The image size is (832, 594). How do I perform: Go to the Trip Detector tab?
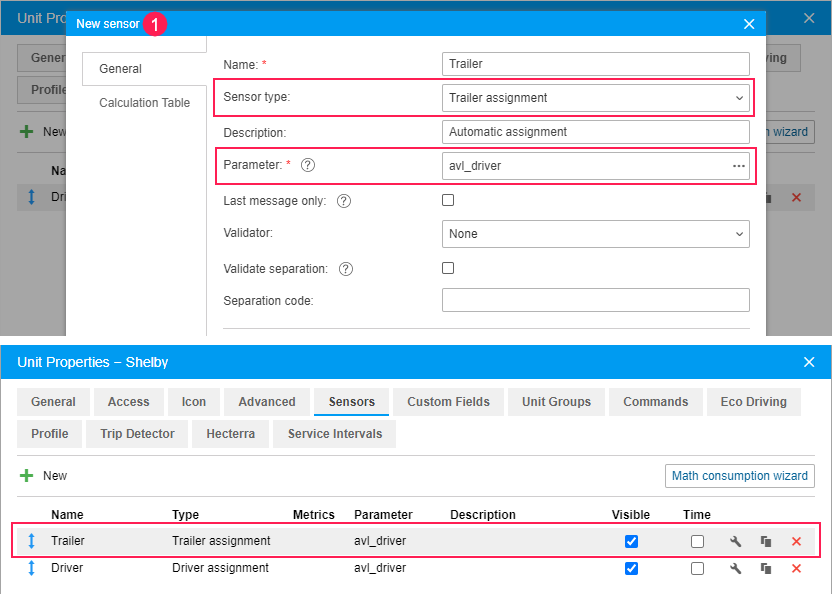pyautogui.click(x=137, y=434)
